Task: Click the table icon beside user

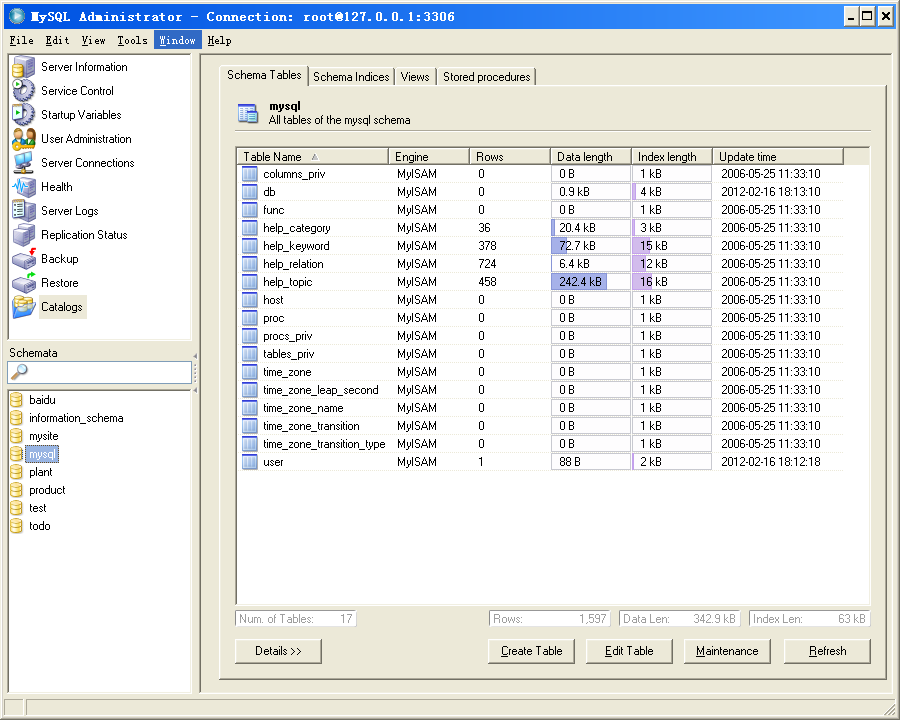Action: coord(250,462)
